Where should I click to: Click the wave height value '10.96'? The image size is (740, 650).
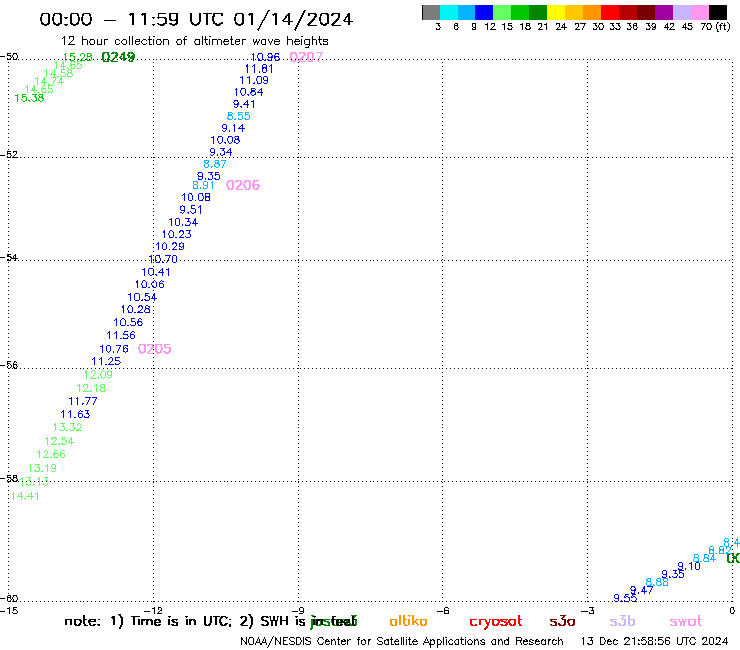265,57
